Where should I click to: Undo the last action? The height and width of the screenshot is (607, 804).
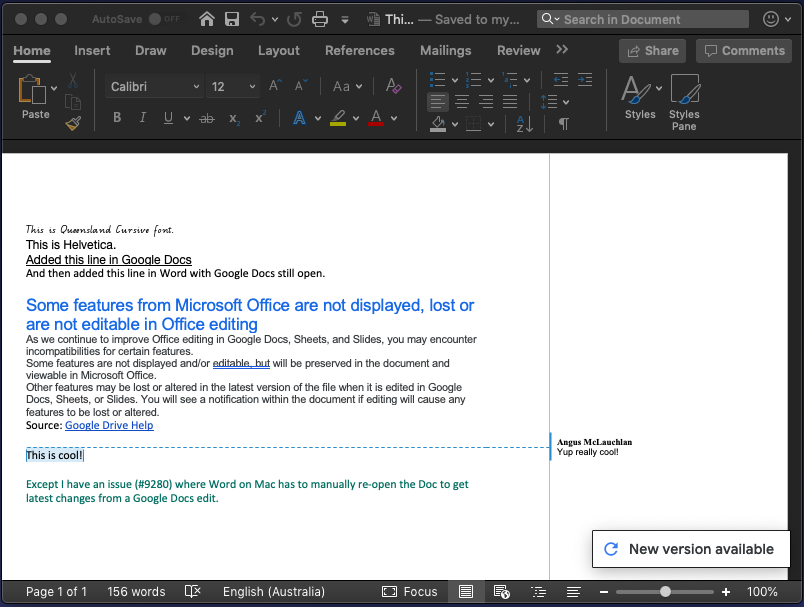(x=257, y=19)
